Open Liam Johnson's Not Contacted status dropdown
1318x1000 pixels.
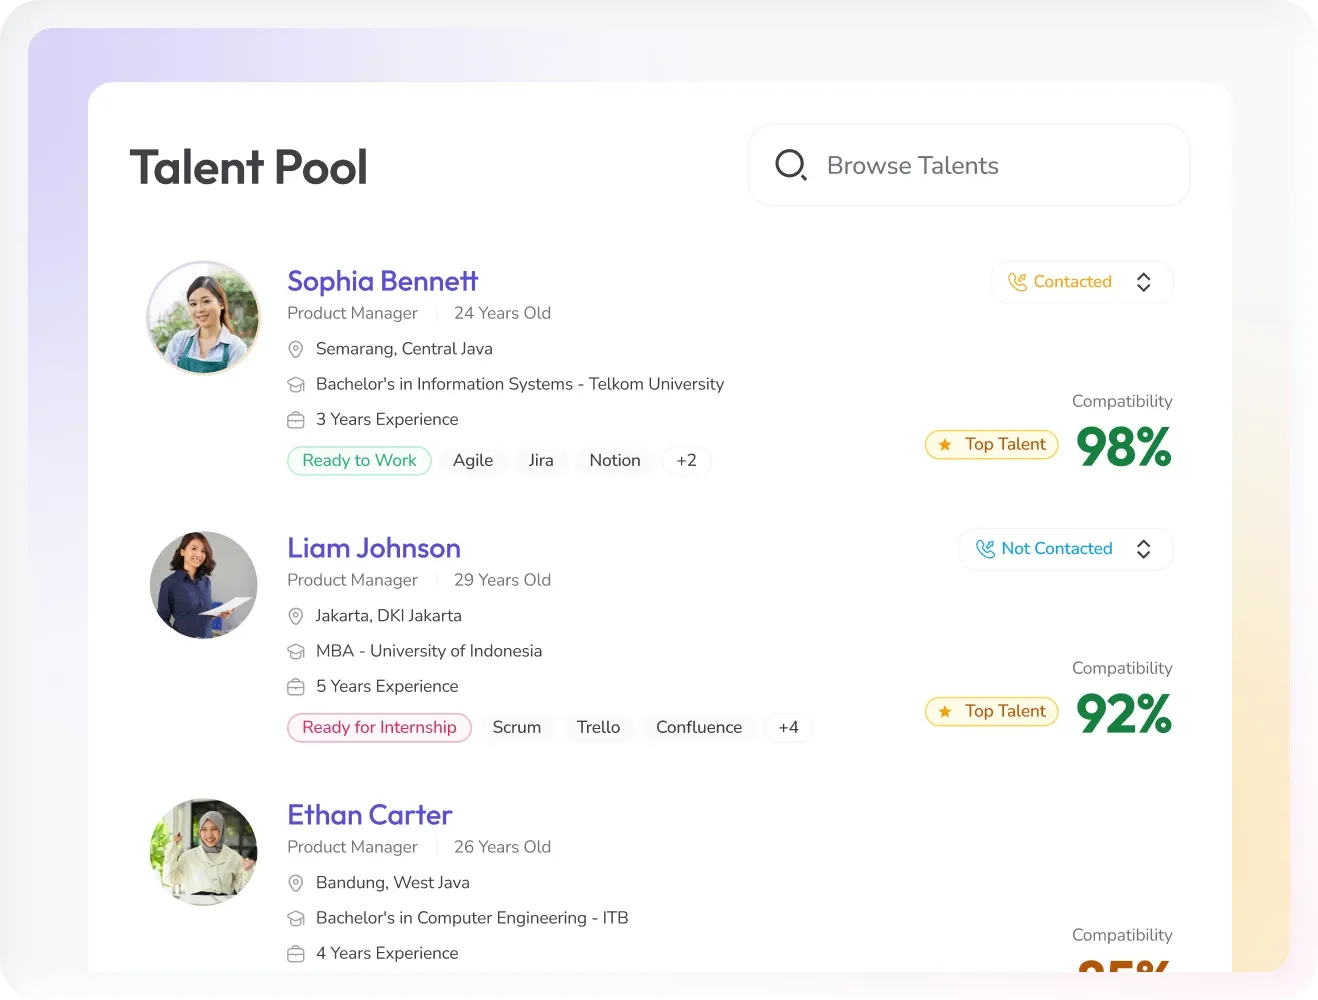1066,549
